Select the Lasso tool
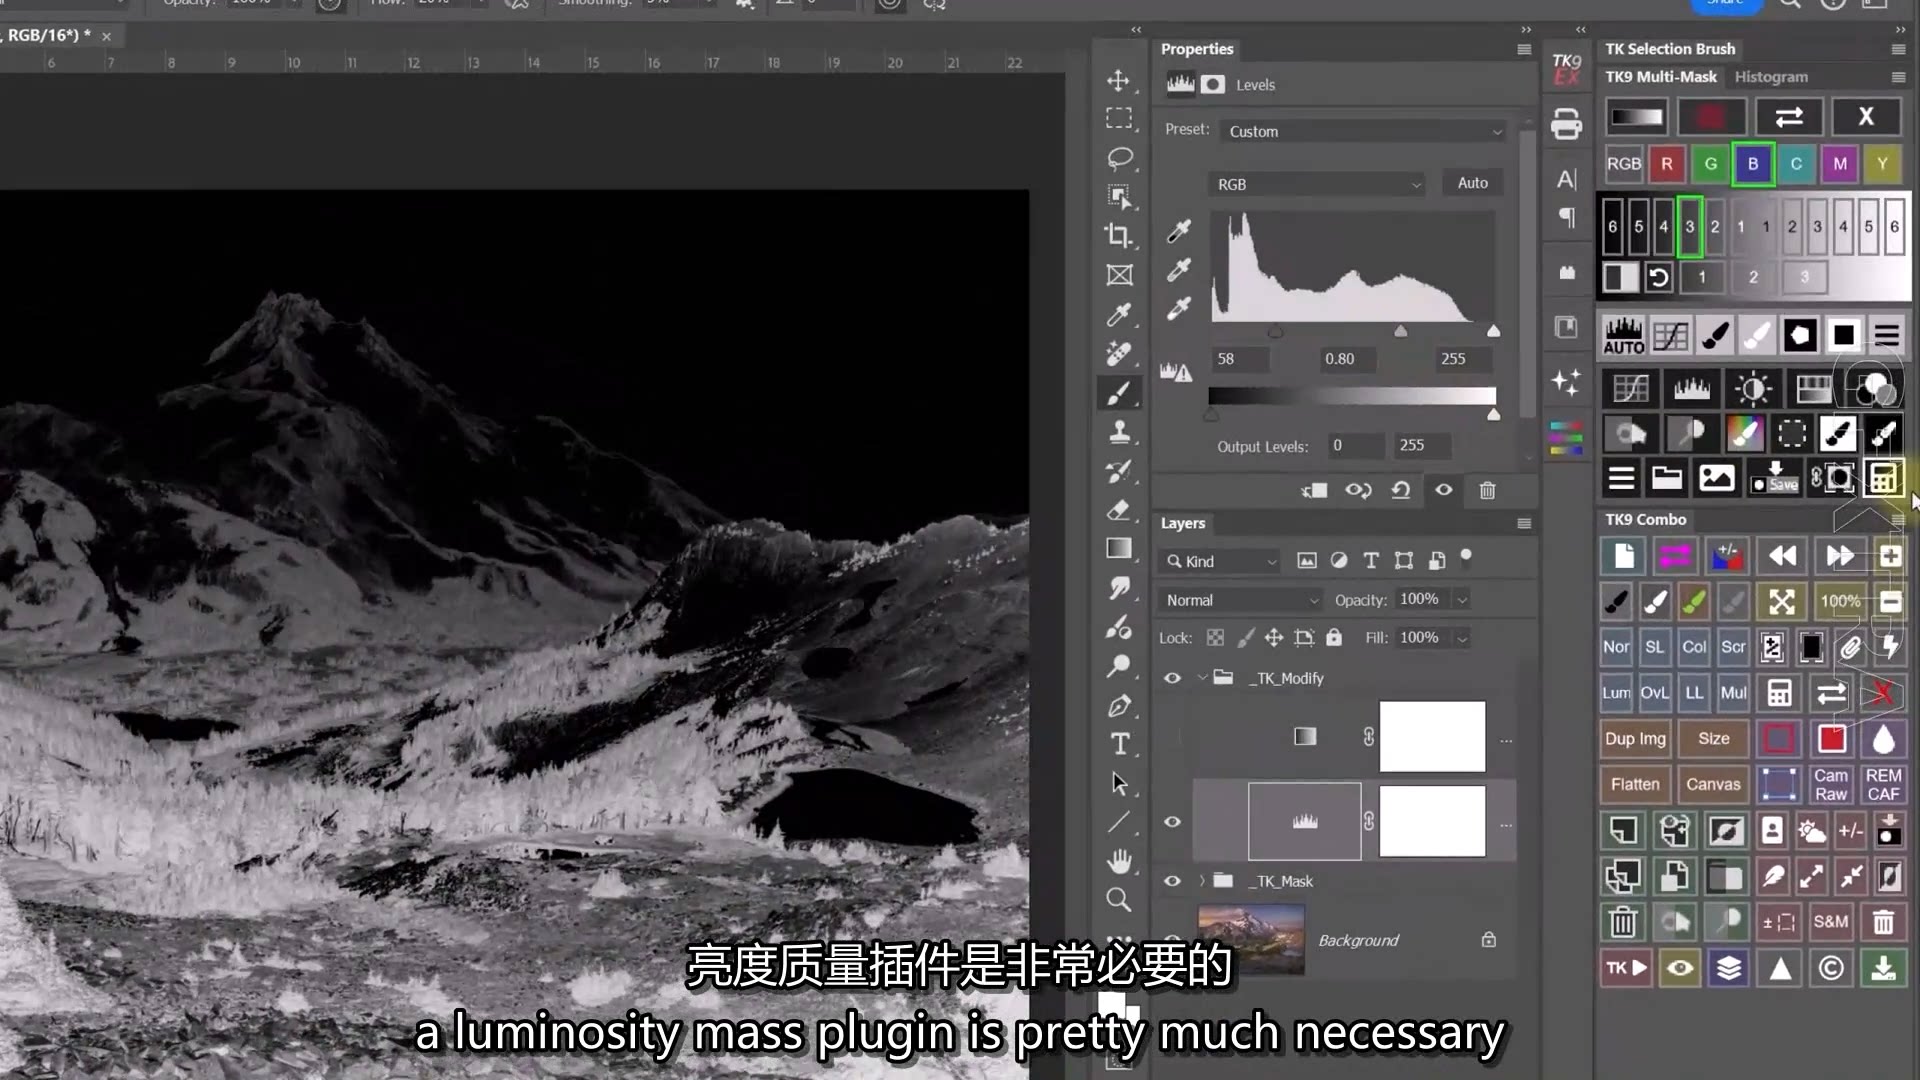This screenshot has width=1920, height=1080. click(1119, 158)
